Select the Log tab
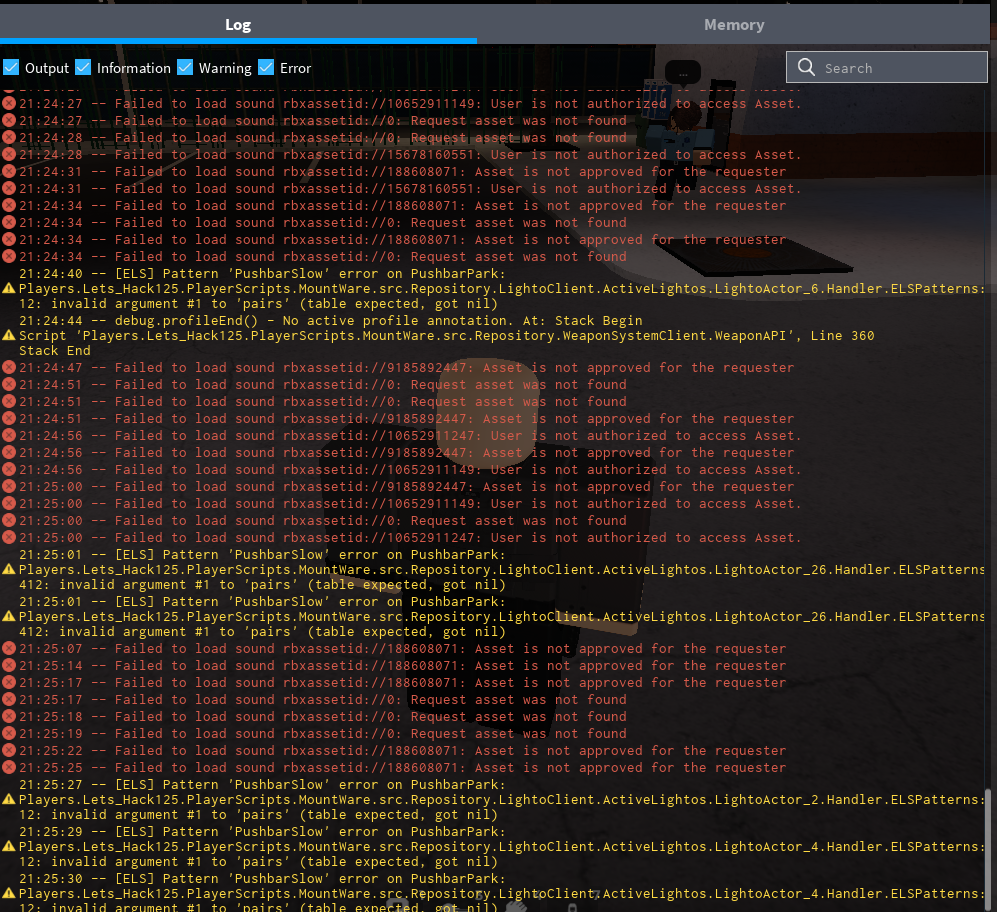The height and width of the screenshot is (912, 997). 238,25
